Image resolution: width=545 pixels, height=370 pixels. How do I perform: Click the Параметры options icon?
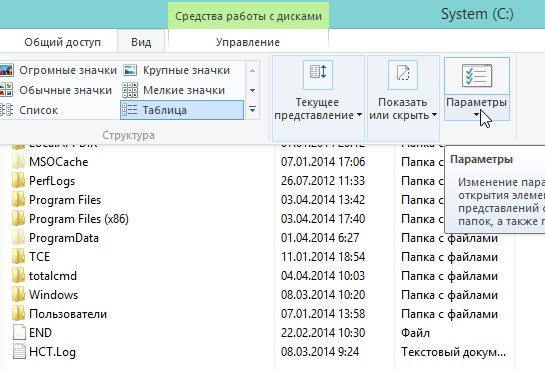coord(477,75)
